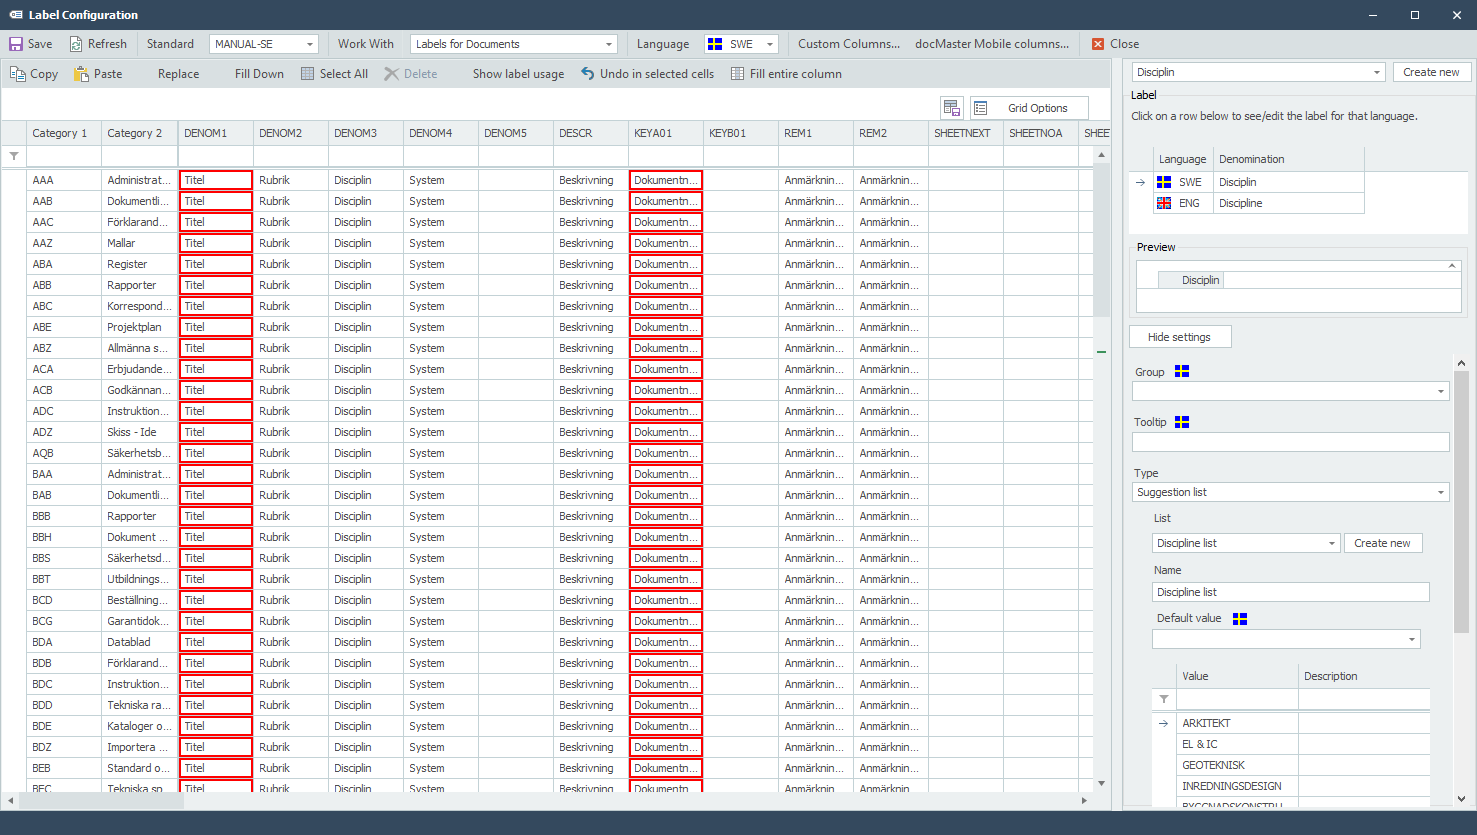Open the Discipline list dropdown
The height and width of the screenshot is (835, 1477).
coord(1332,543)
